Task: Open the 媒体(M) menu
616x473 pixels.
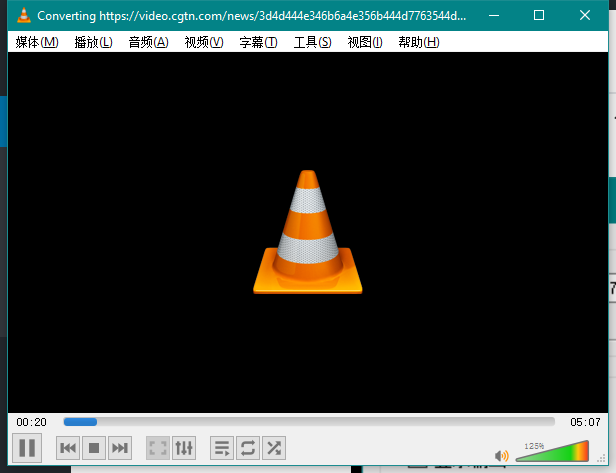Action: coord(37,42)
